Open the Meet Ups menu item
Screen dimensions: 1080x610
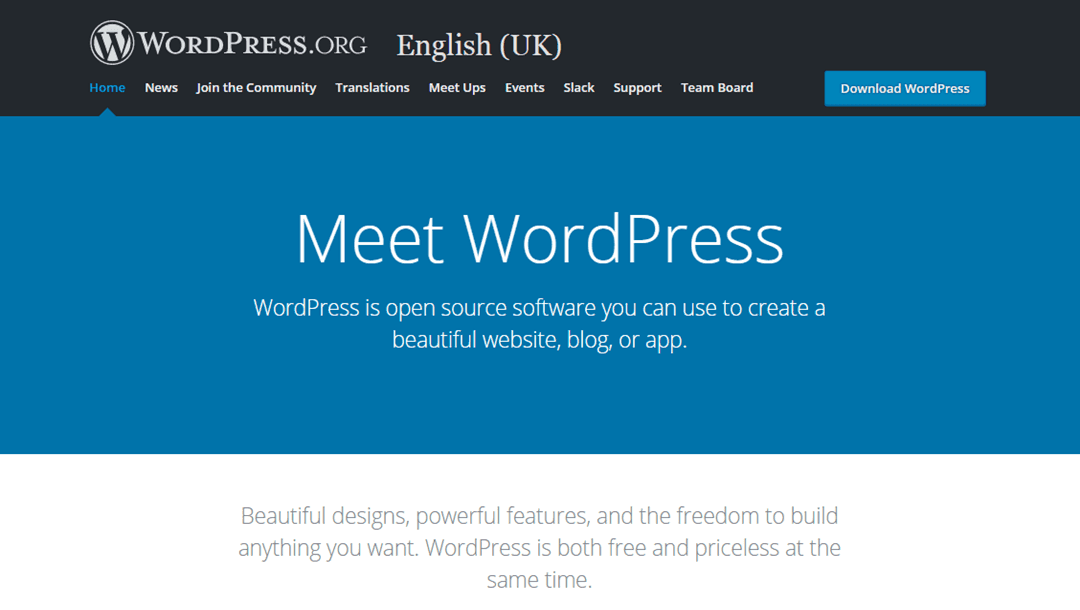pos(457,88)
